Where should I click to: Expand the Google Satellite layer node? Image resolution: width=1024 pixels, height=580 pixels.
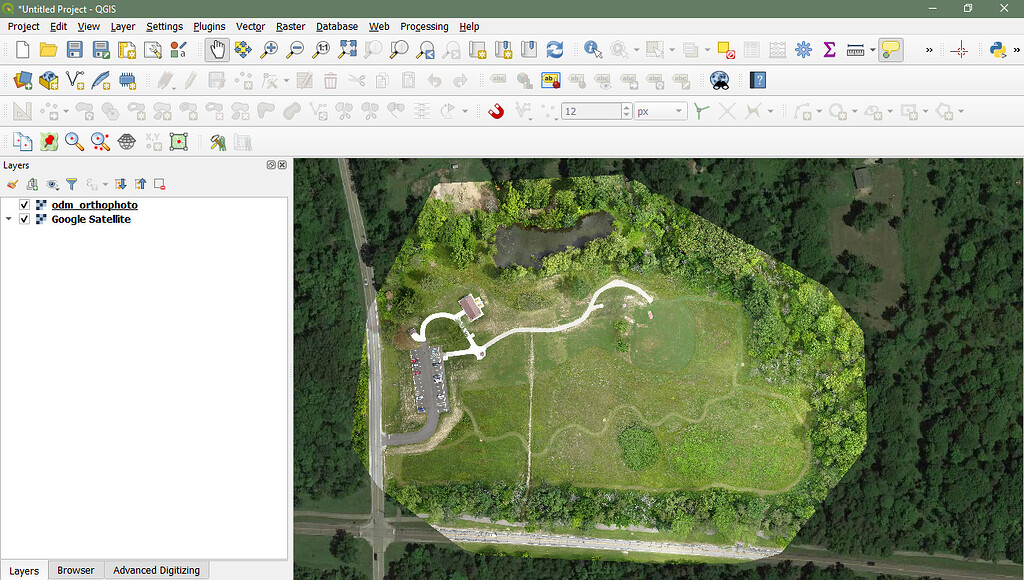[8, 219]
